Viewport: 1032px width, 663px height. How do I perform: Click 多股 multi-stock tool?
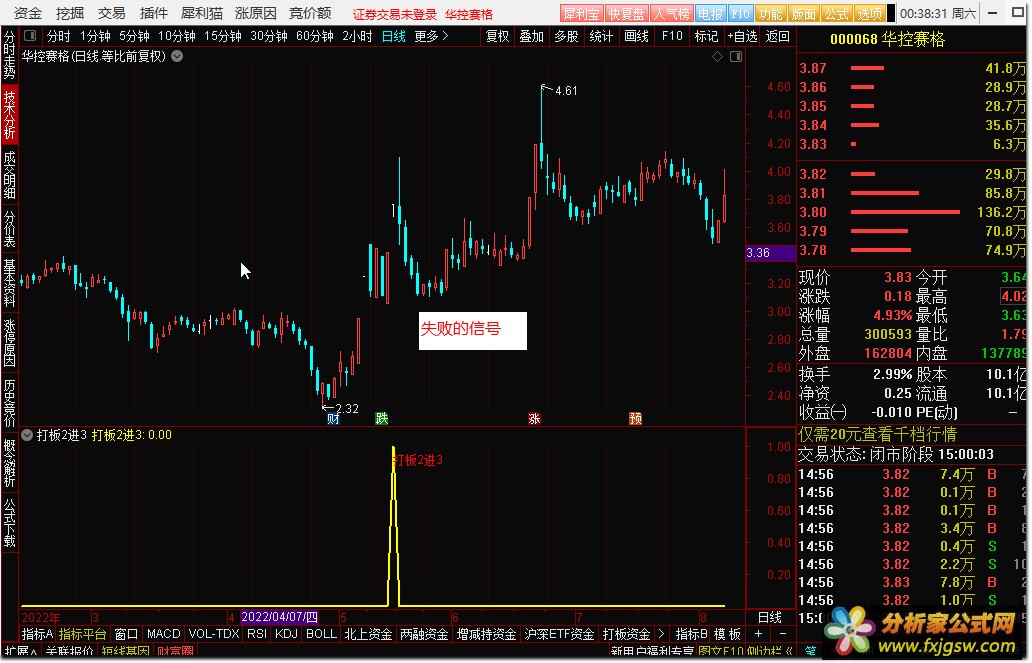coord(566,36)
